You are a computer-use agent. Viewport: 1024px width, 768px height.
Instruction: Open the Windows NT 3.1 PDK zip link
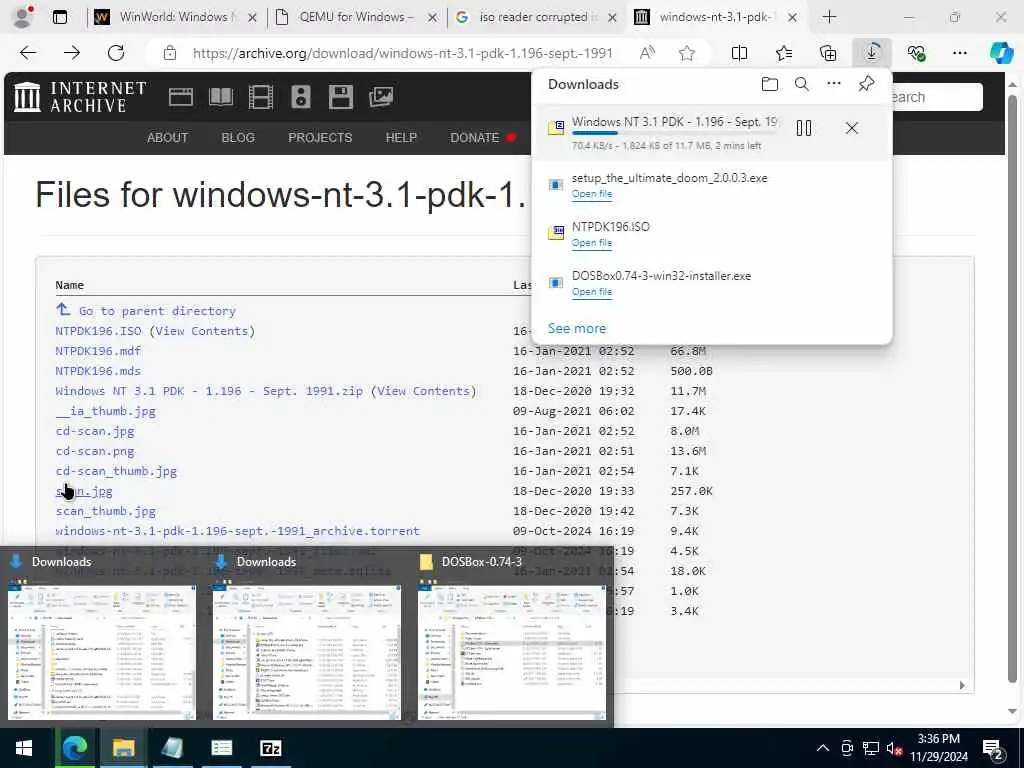209,391
